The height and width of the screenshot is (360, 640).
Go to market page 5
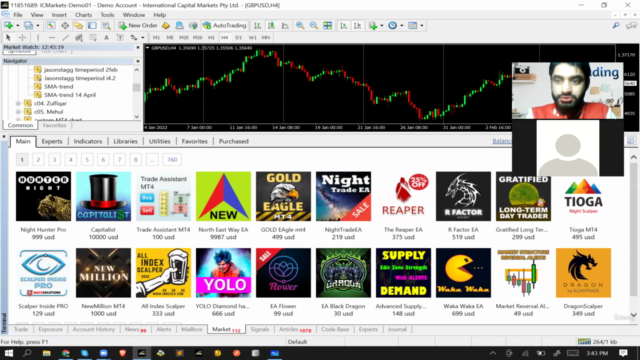[x=87, y=160]
